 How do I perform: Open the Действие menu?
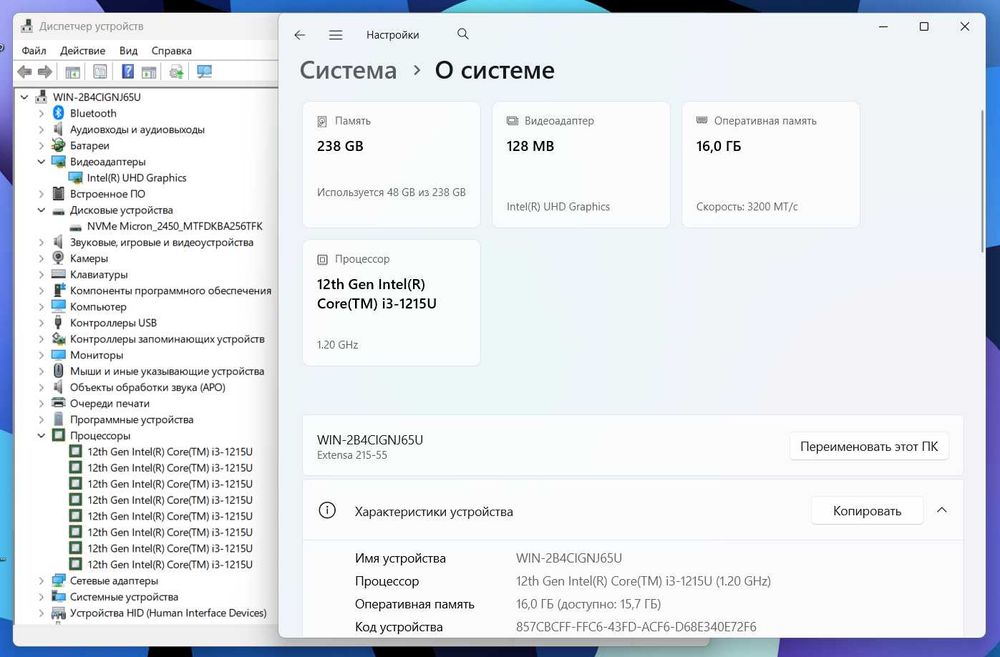83,50
